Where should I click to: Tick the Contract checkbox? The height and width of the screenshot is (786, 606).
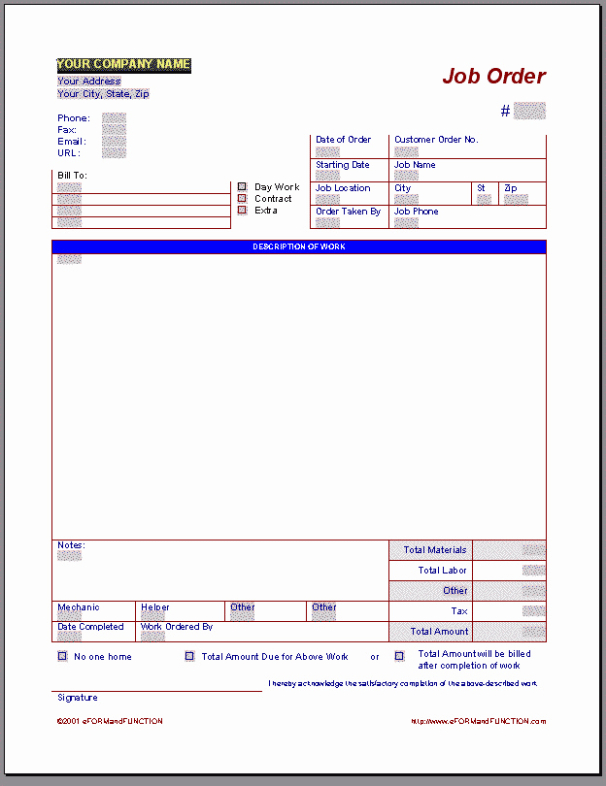pyautogui.click(x=242, y=199)
